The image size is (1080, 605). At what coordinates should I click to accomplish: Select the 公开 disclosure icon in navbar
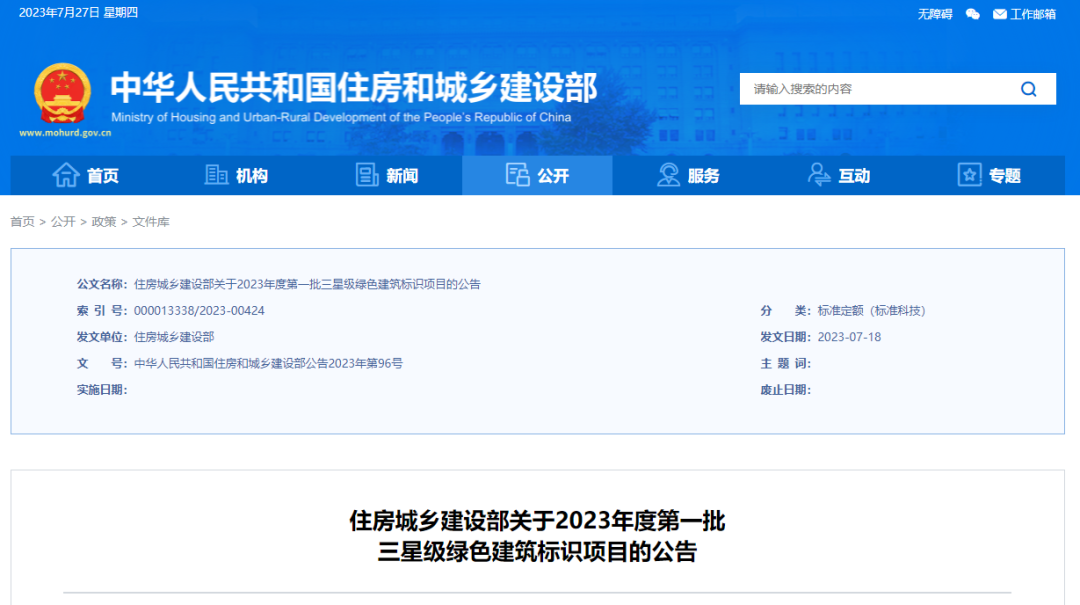pyautogui.click(x=517, y=174)
